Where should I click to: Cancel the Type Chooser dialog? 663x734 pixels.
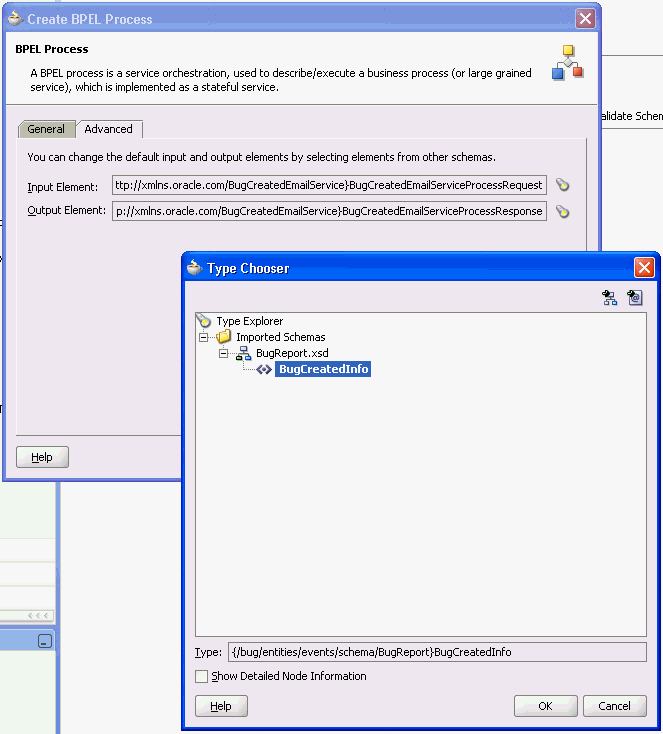coord(614,706)
